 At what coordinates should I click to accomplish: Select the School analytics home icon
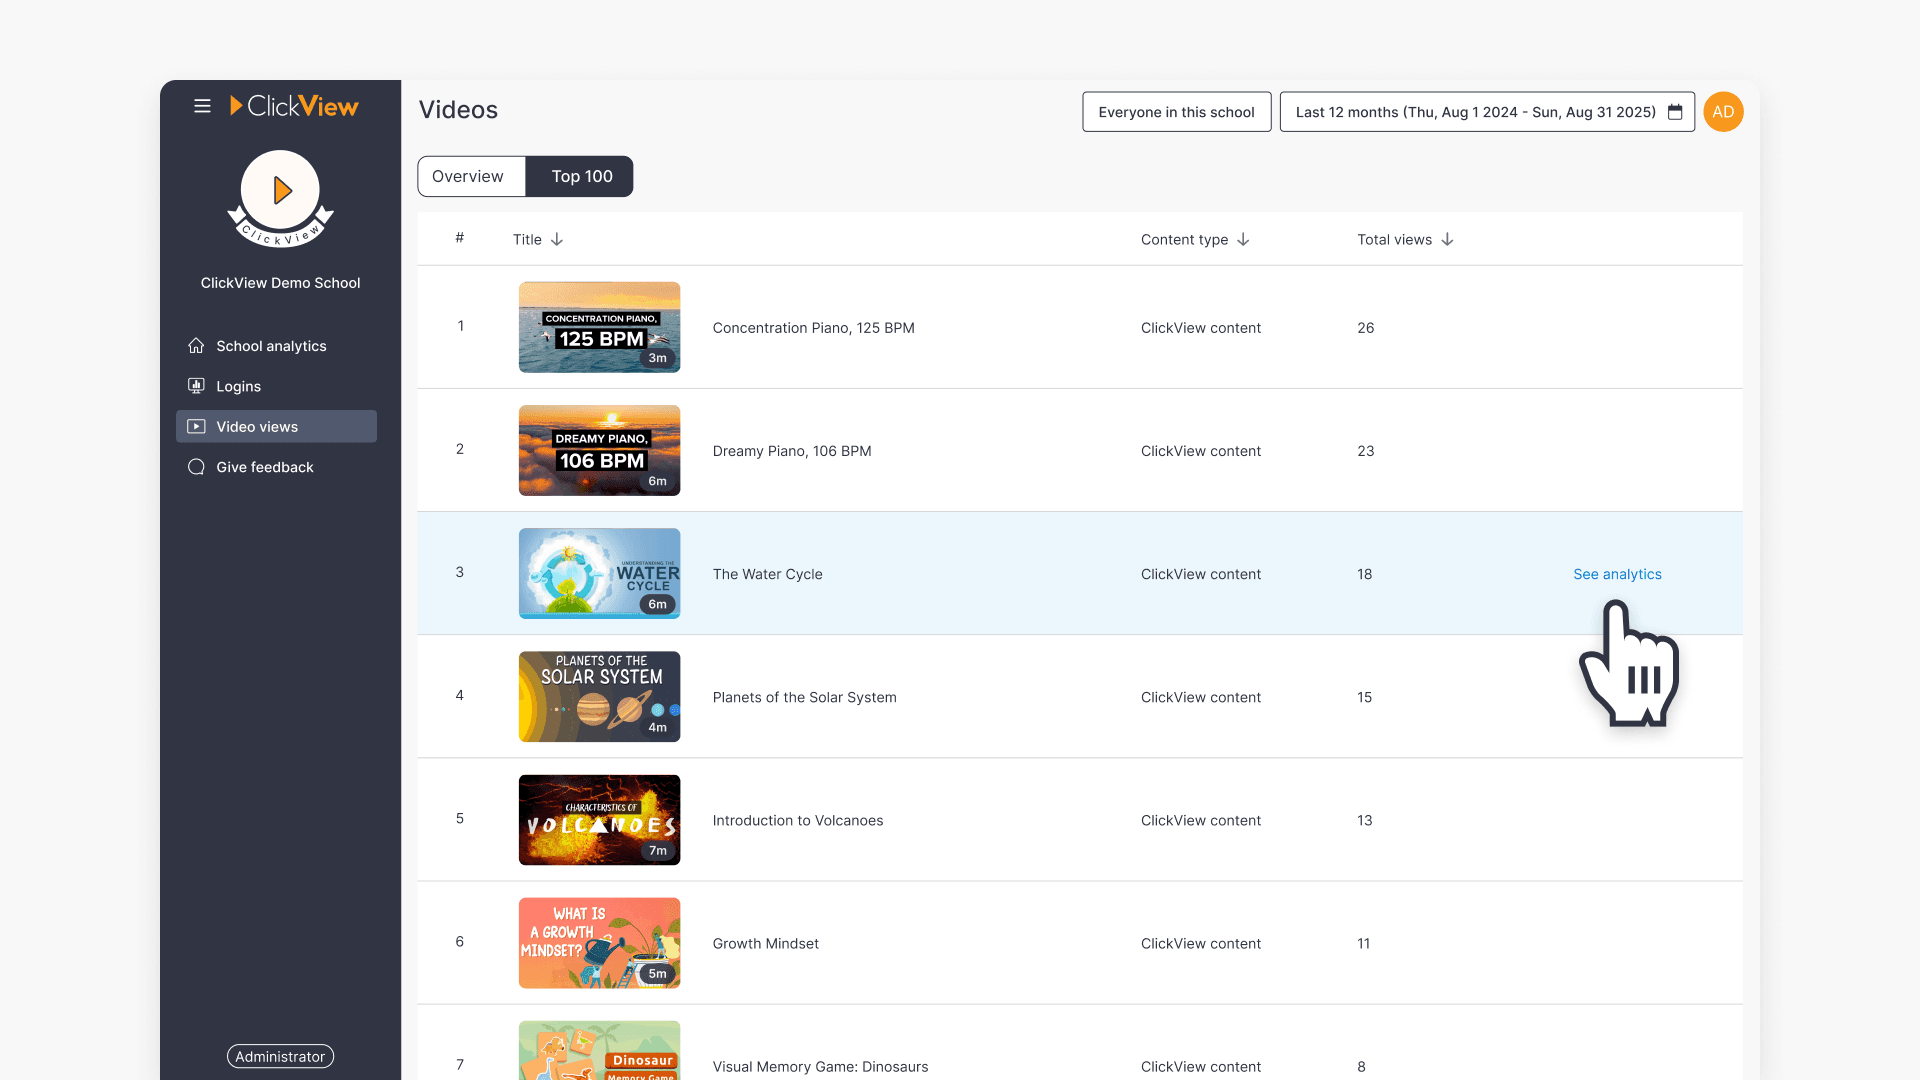[196, 345]
